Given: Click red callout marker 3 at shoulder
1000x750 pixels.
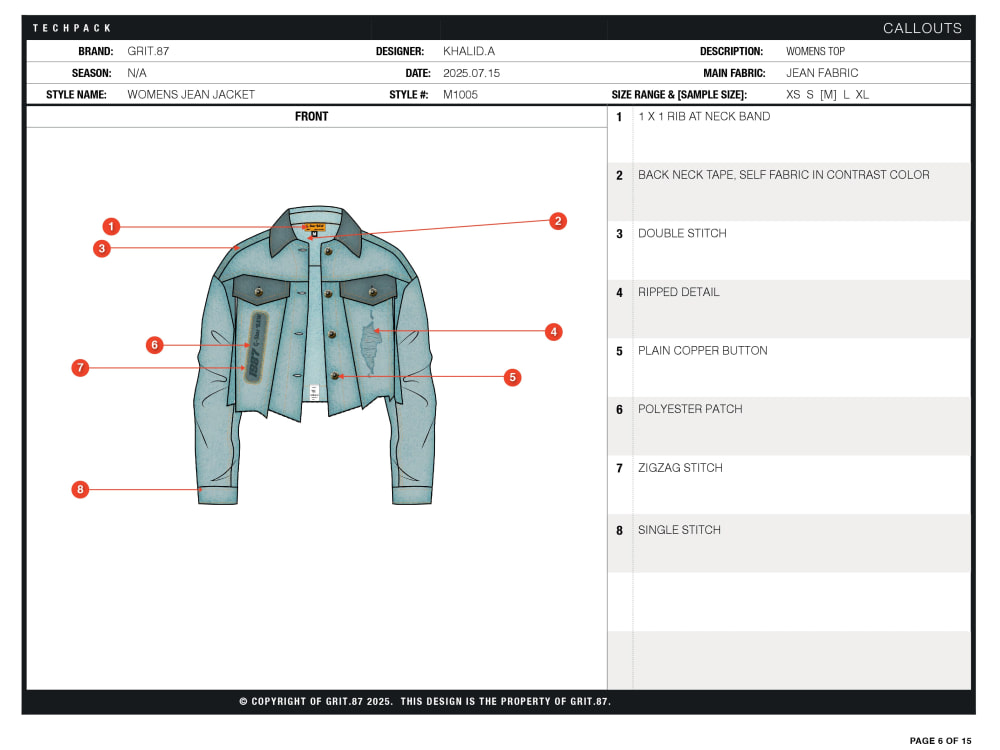Looking at the screenshot, I should pos(101,248).
